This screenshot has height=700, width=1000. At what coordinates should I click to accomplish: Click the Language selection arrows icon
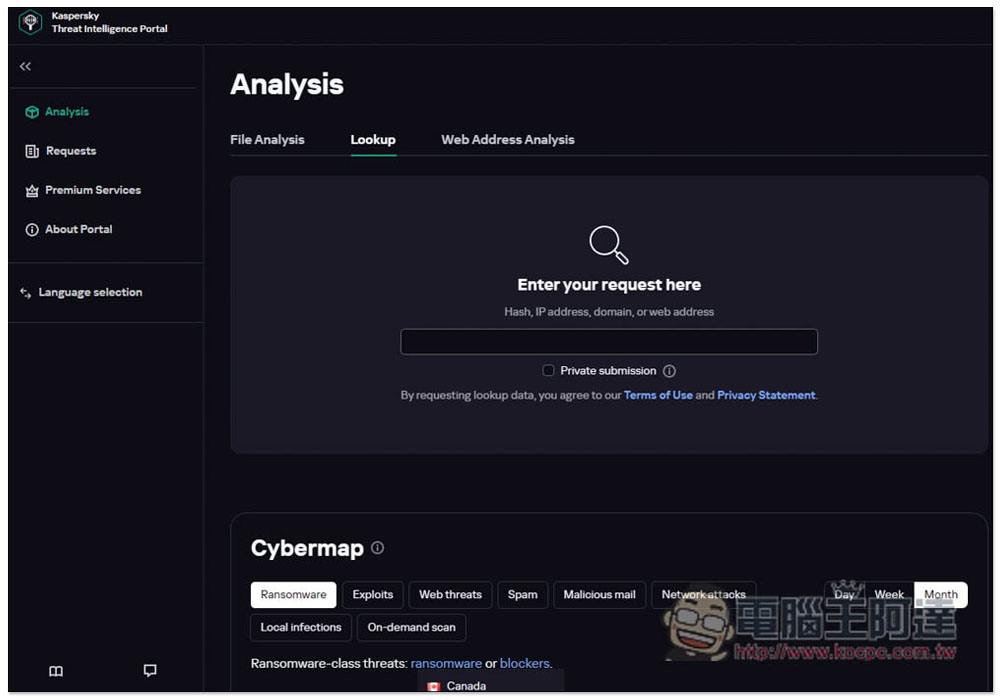(26, 293)
